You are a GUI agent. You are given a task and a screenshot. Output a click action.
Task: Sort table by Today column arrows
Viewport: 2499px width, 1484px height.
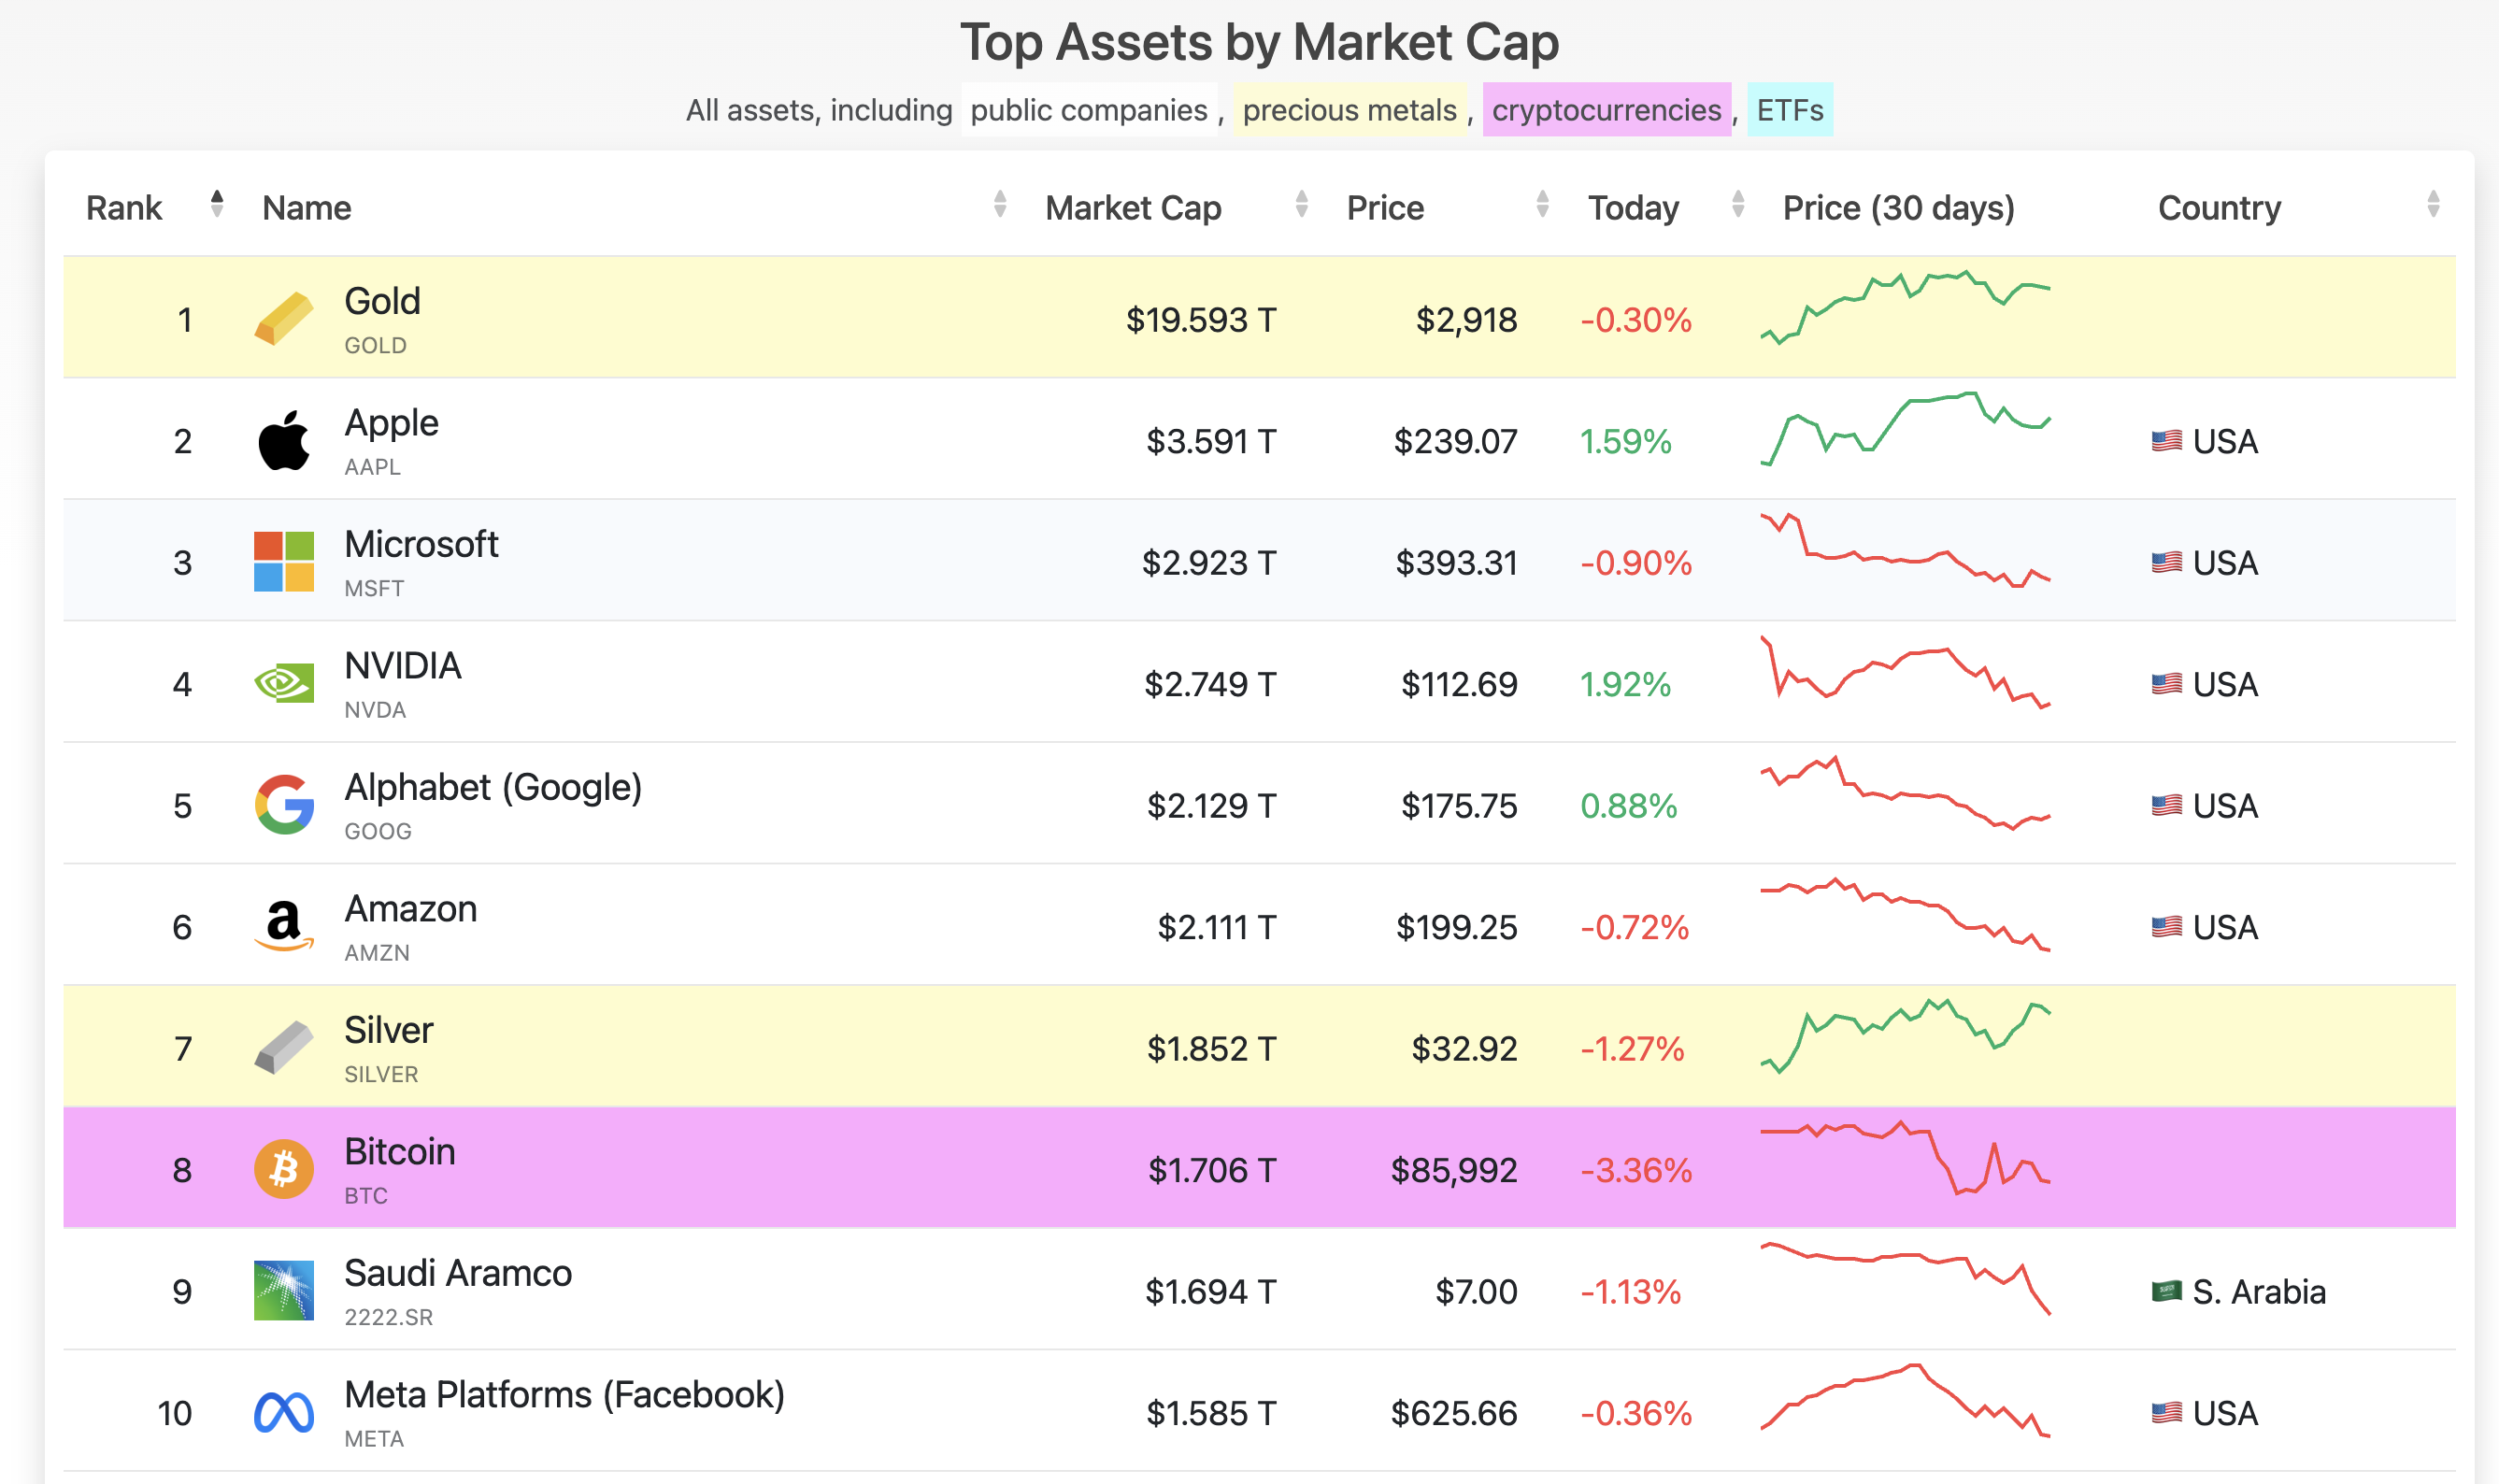(1738, 204)
